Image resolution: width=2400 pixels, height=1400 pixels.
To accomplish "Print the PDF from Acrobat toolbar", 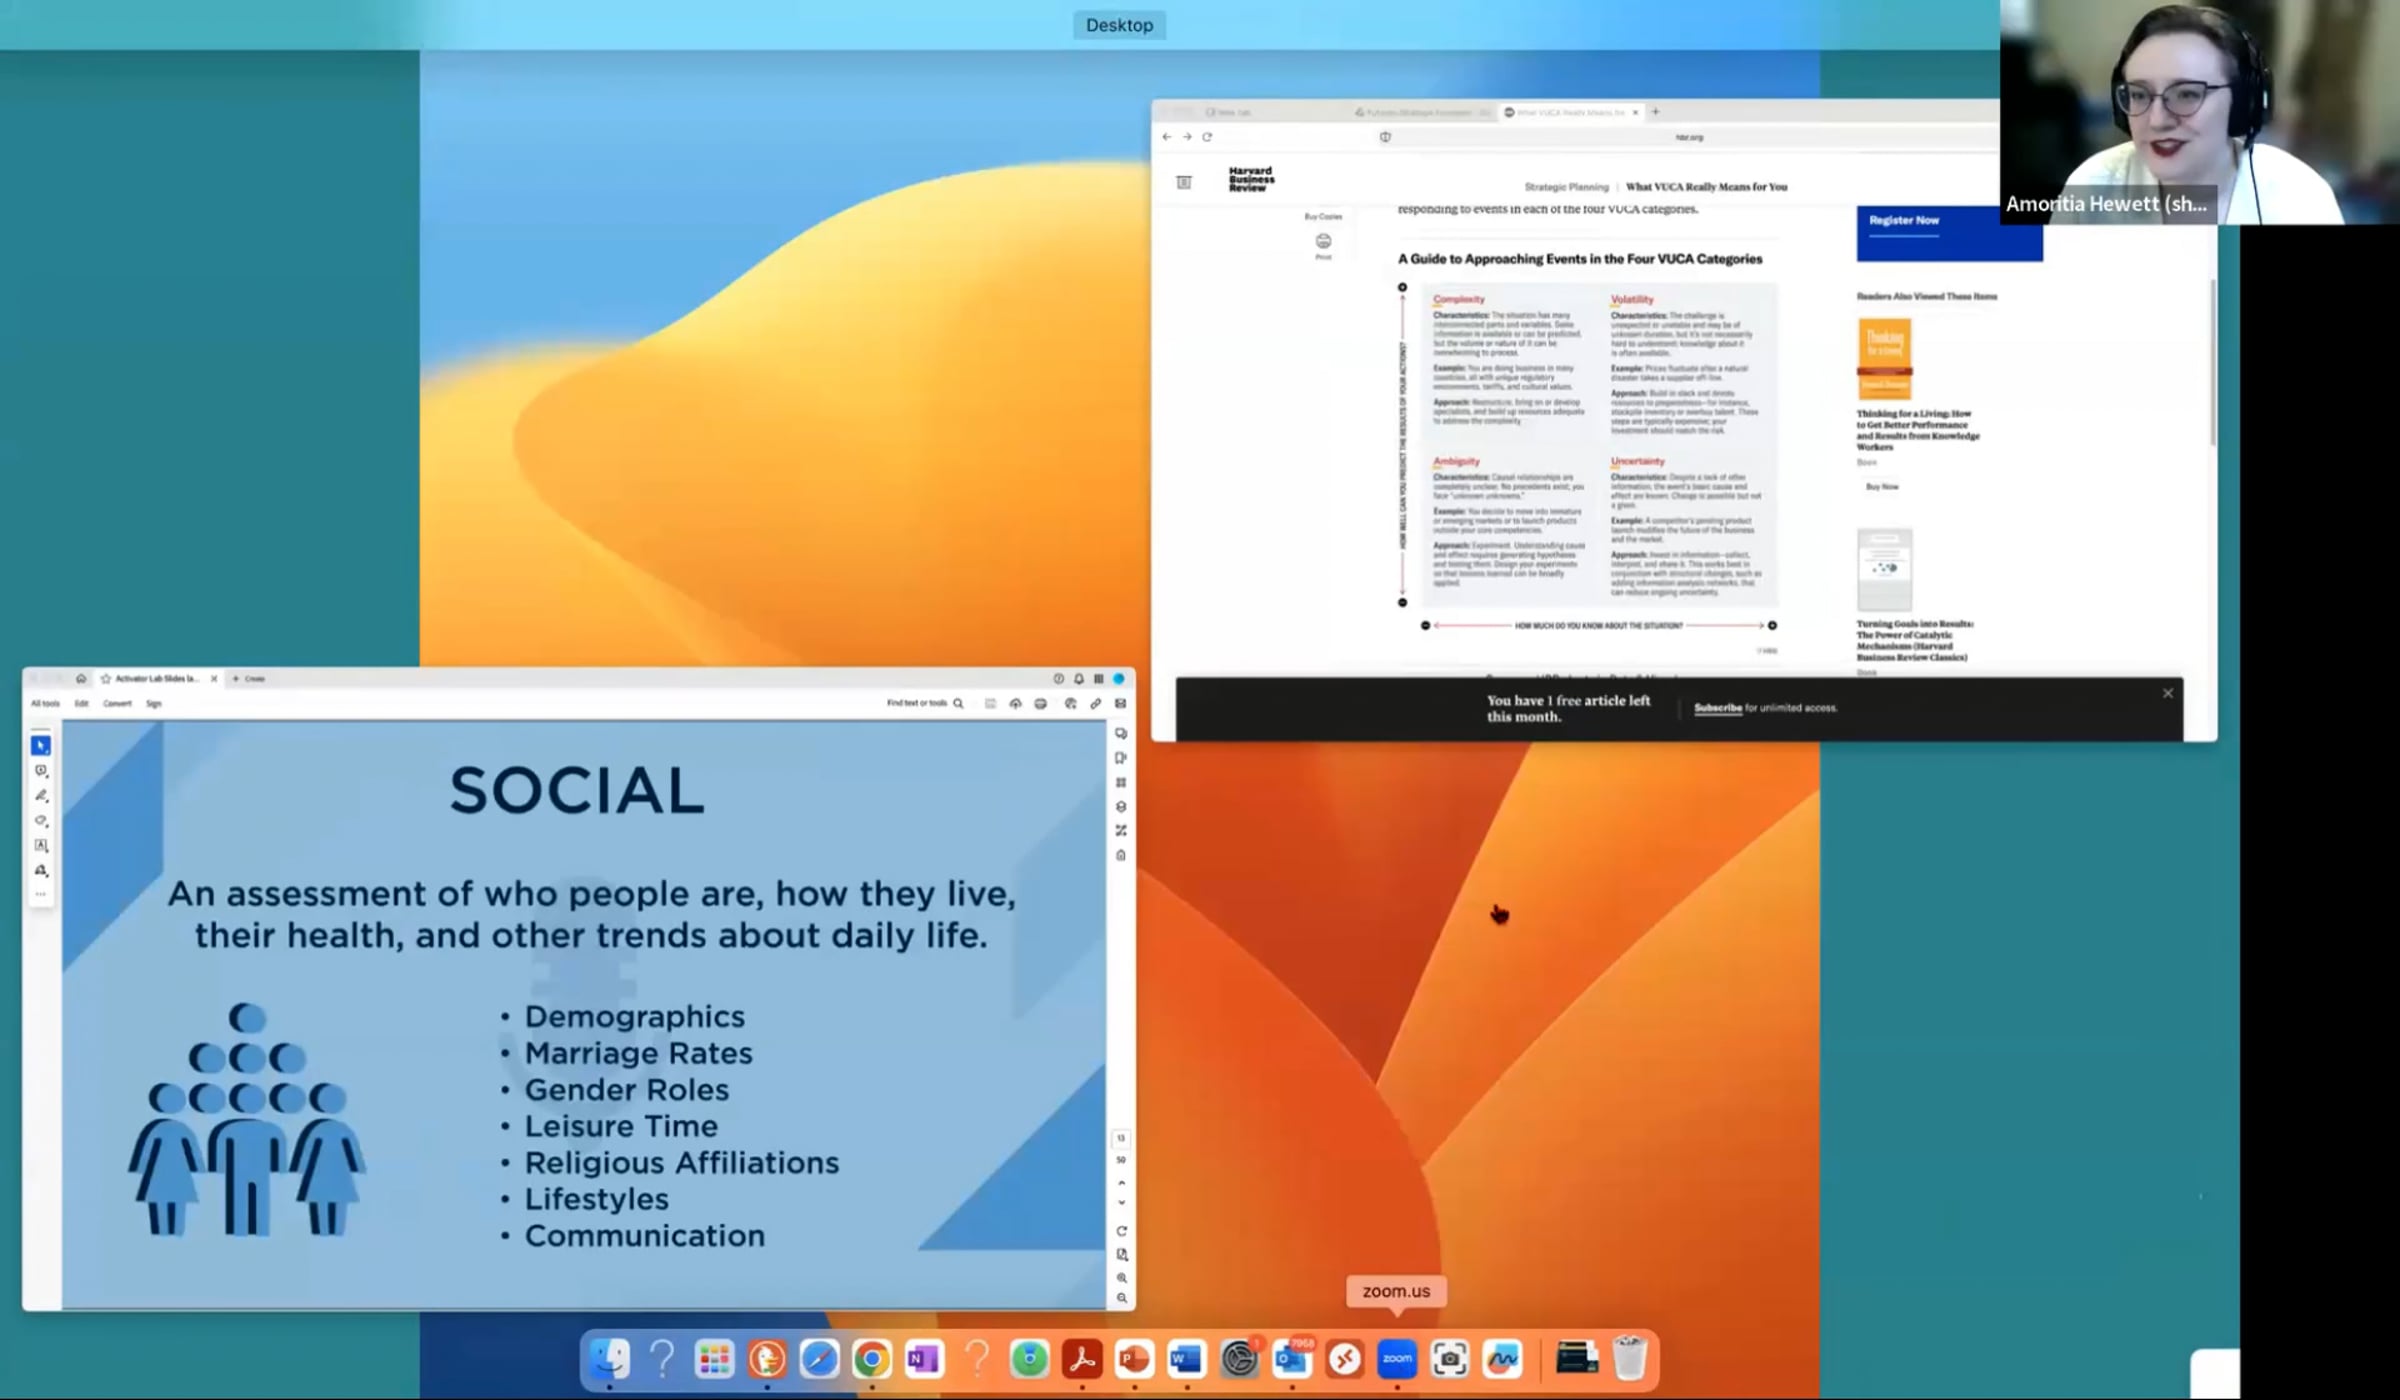I will 1040,703.
